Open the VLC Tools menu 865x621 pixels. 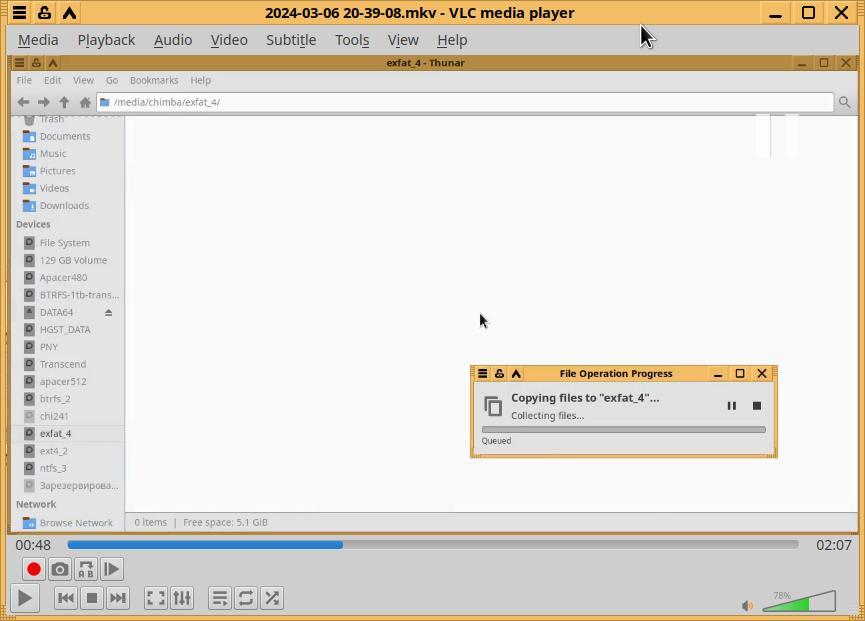[352, 40]
